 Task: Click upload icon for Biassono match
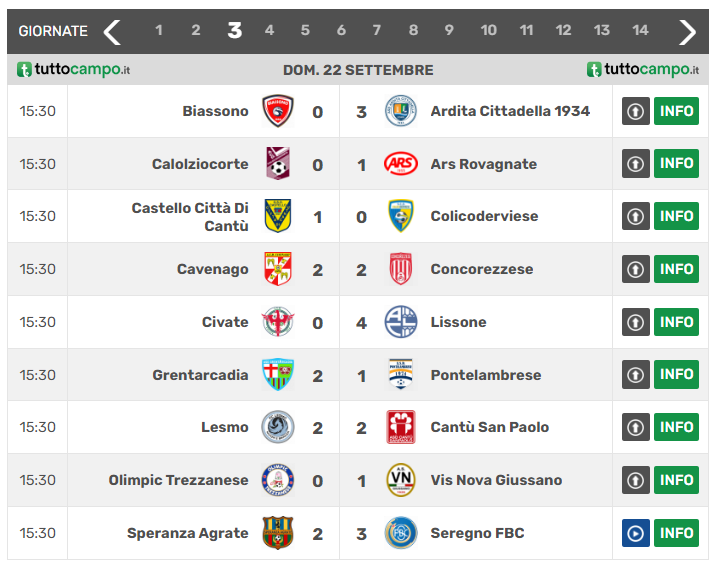(x=635, y=111)
